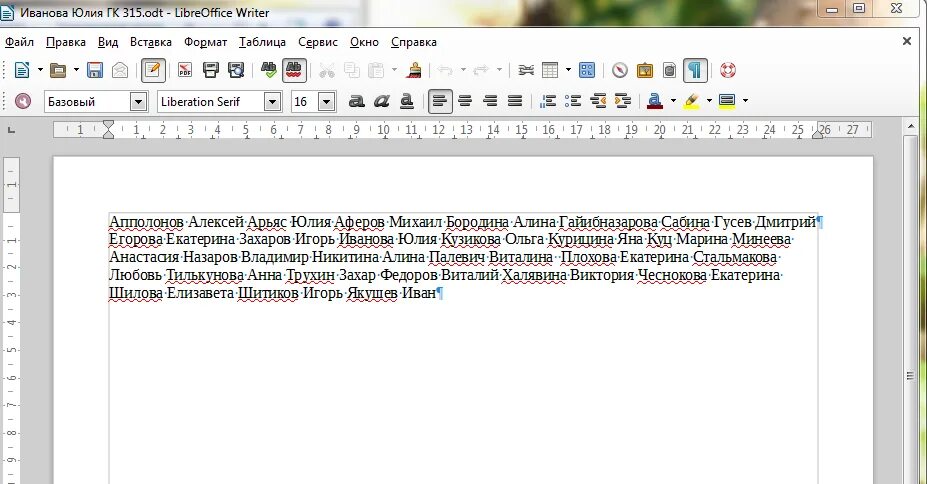Toggle Italic formatting
The width and height of the screenshot is (927, 484).
[x=381, y=101]
